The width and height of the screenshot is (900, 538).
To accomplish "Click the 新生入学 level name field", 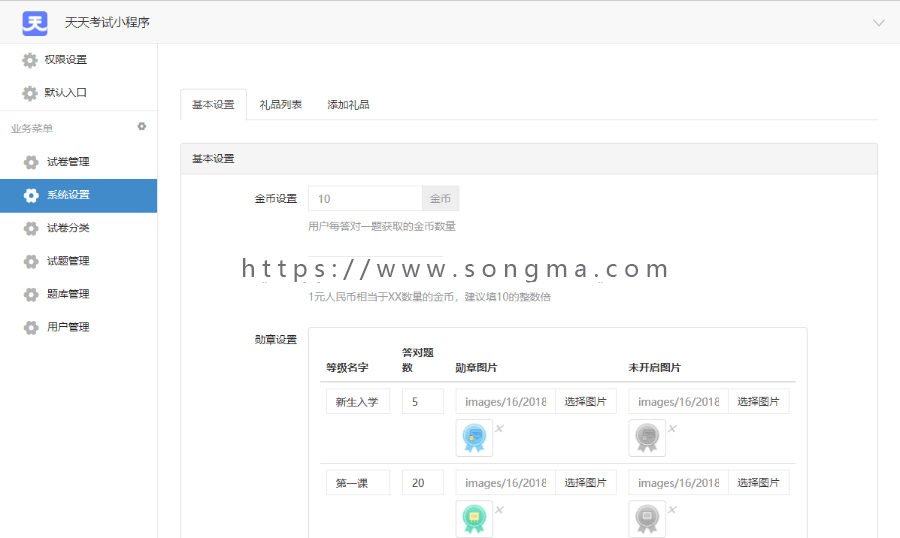I will (x=358, y=401).
